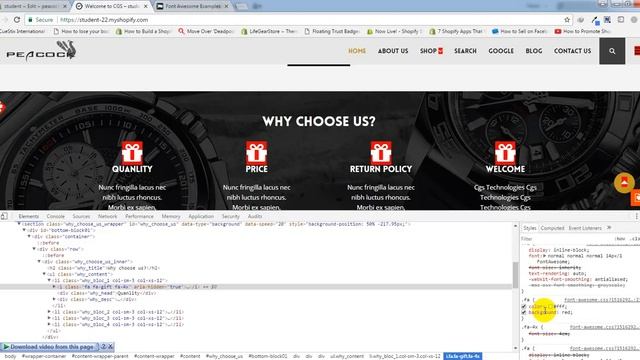Close the Download video bar with X
Viewport: 640px width, 360px height.
[110, 347]
